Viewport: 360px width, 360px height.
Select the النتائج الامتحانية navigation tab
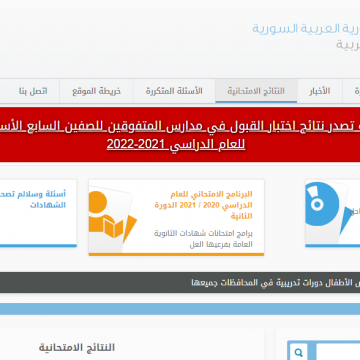(x=256, y=91)
